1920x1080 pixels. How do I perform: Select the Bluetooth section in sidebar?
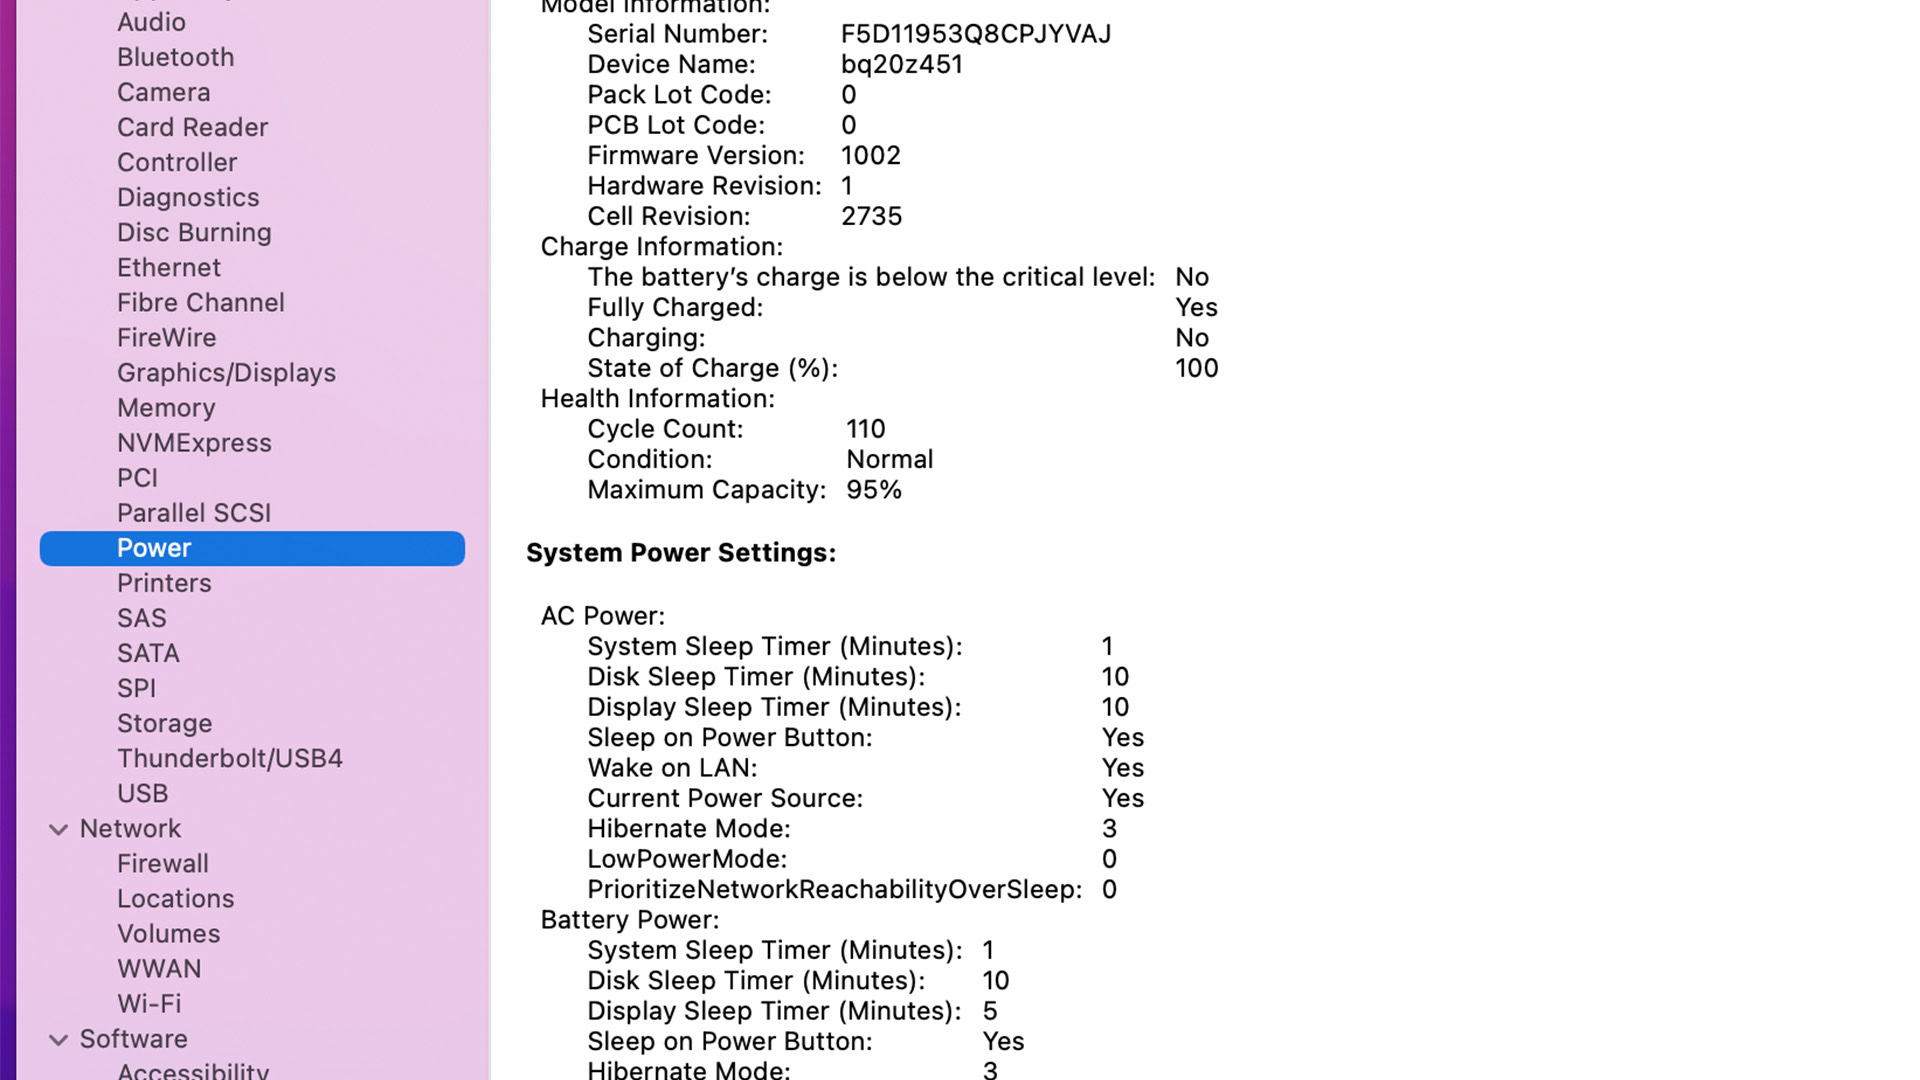[x=177, y=55]
